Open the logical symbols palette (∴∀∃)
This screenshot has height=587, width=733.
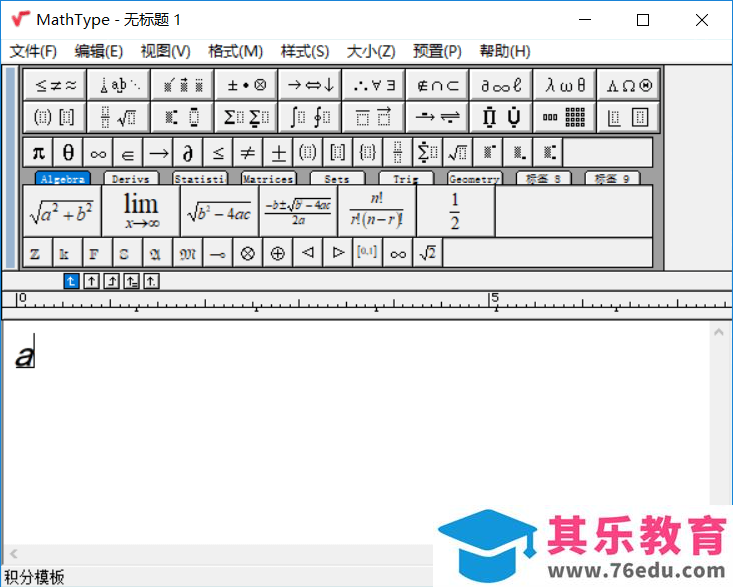(374, 85)
